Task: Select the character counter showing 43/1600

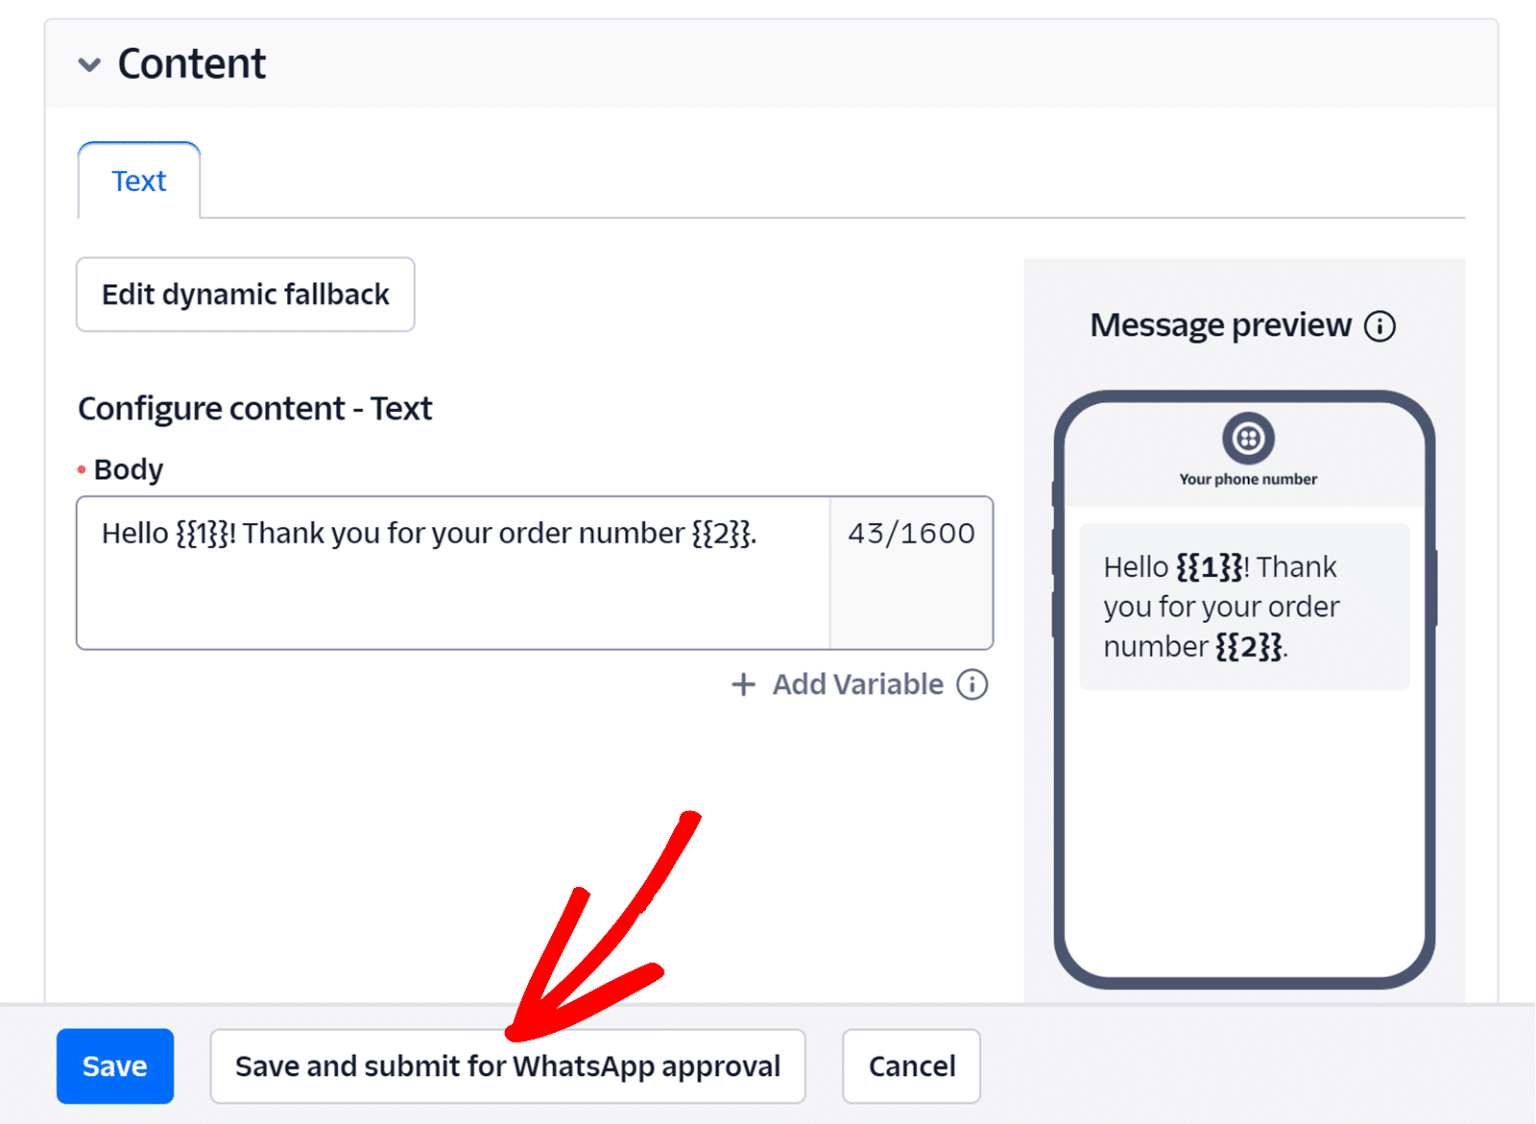Action: coord(910,533)
